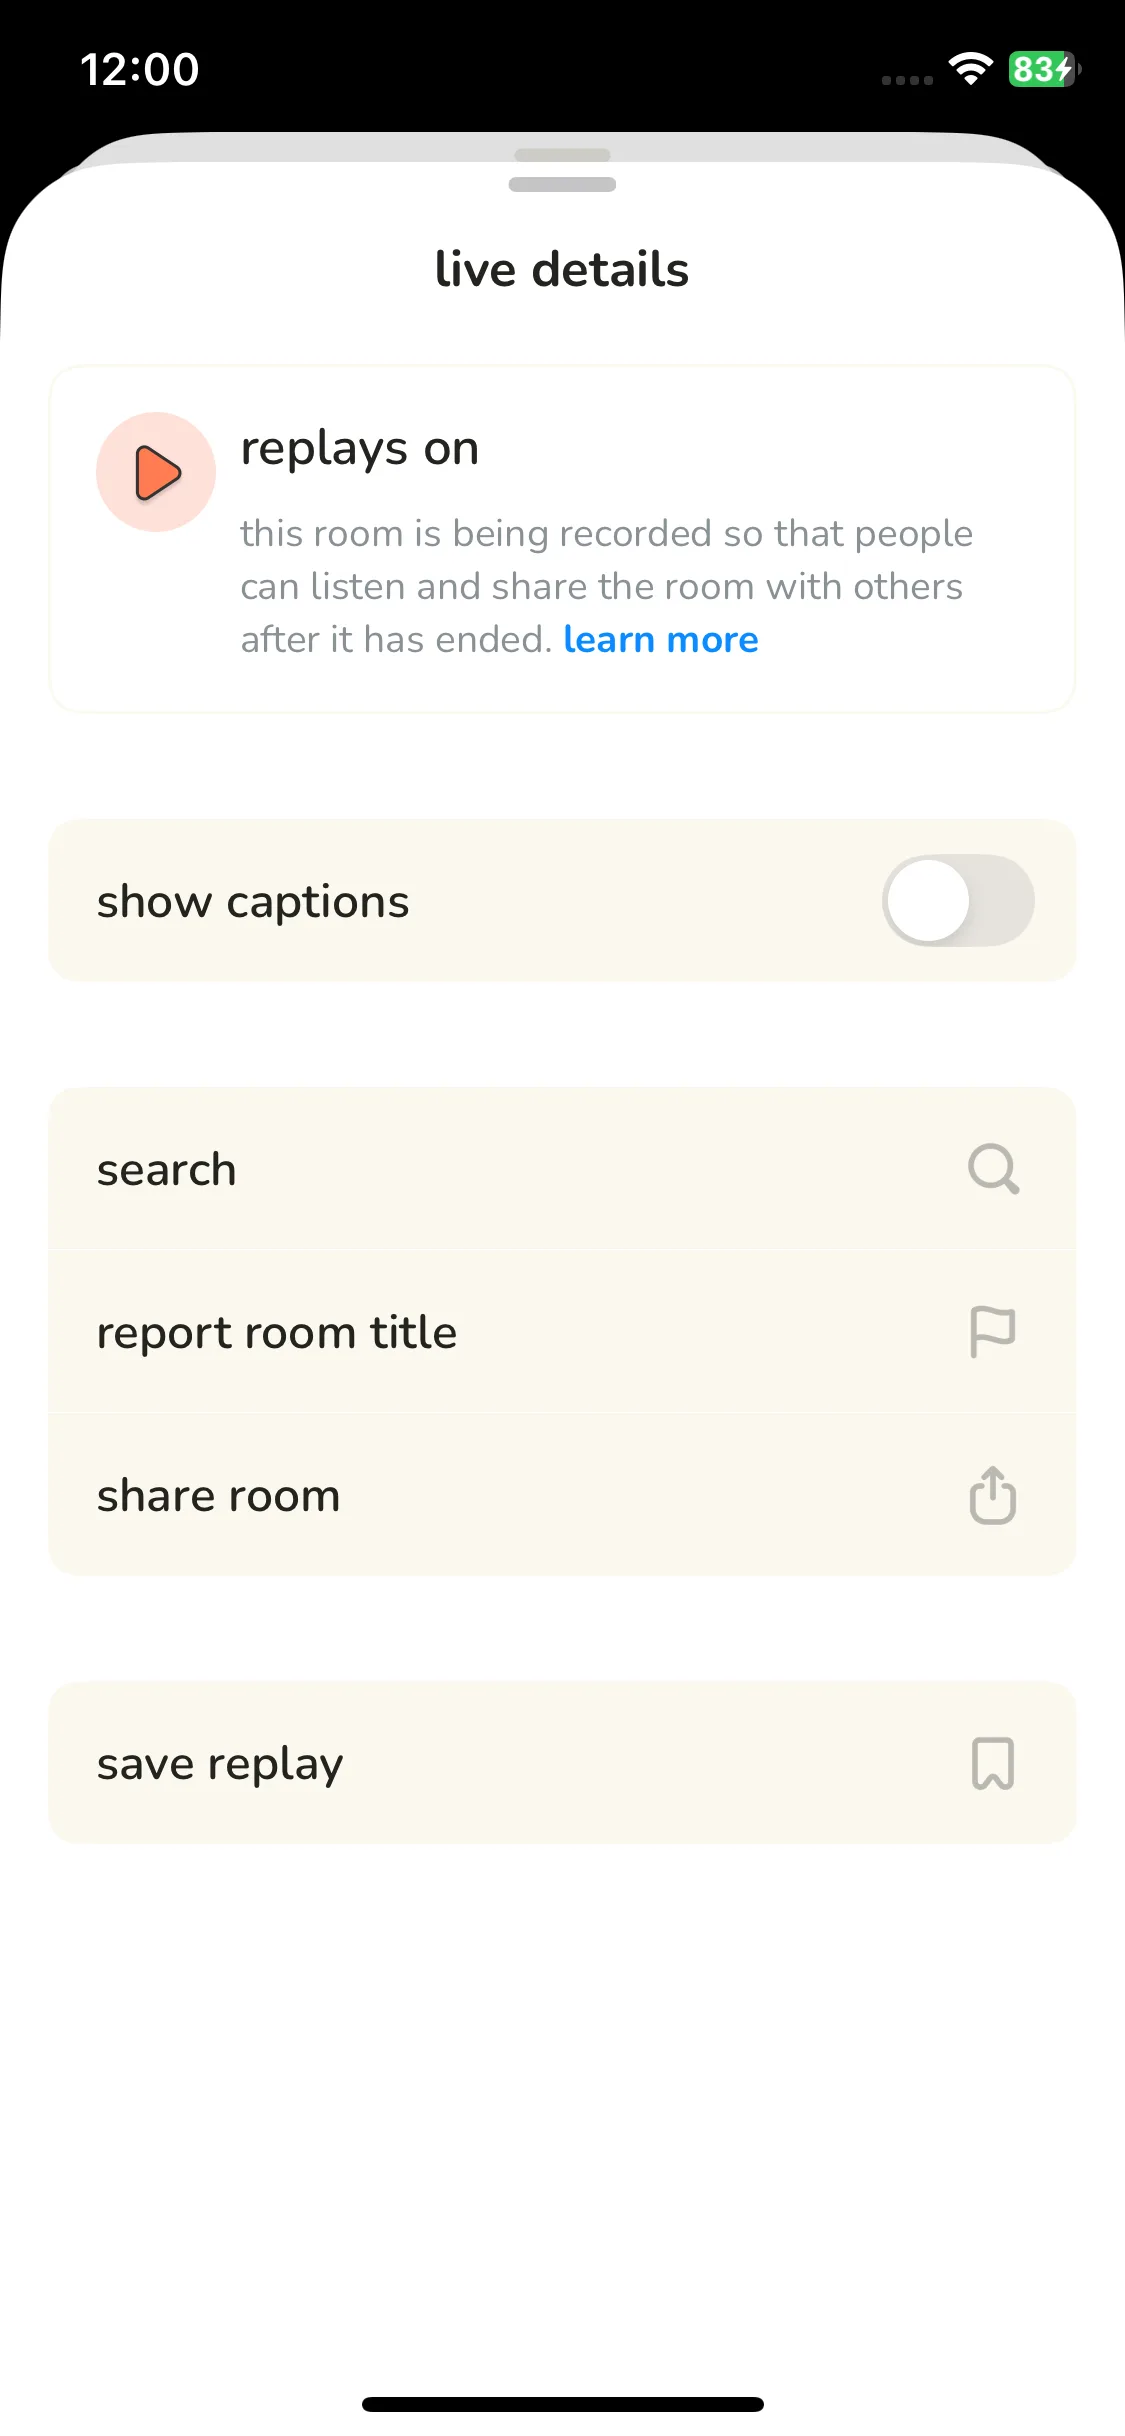1125x2436 pixels.
Task: Tap the save replay label
Action: 220,1763
